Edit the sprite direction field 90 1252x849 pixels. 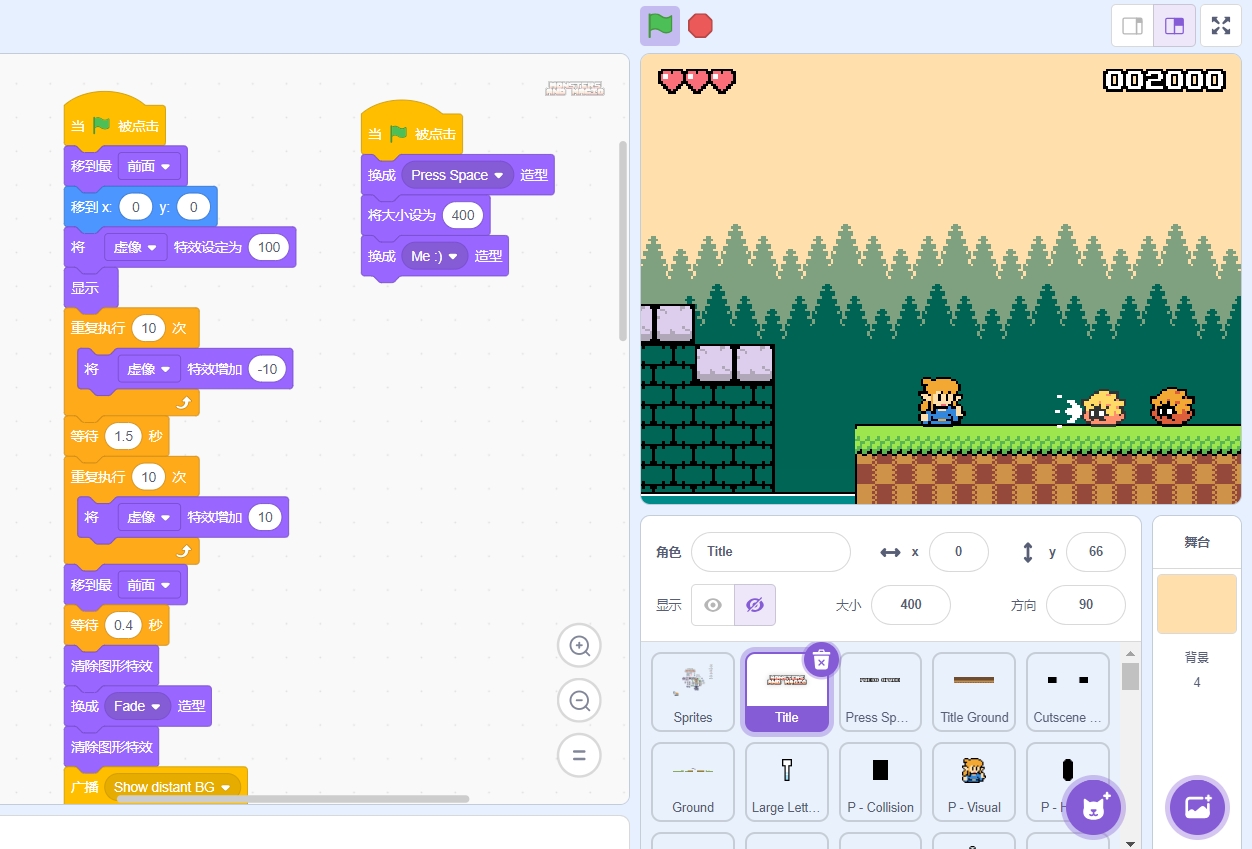tap(1086, 605)
